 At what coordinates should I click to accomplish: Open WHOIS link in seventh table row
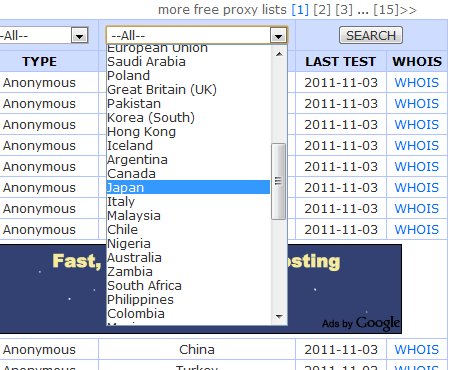coord(417,209)
